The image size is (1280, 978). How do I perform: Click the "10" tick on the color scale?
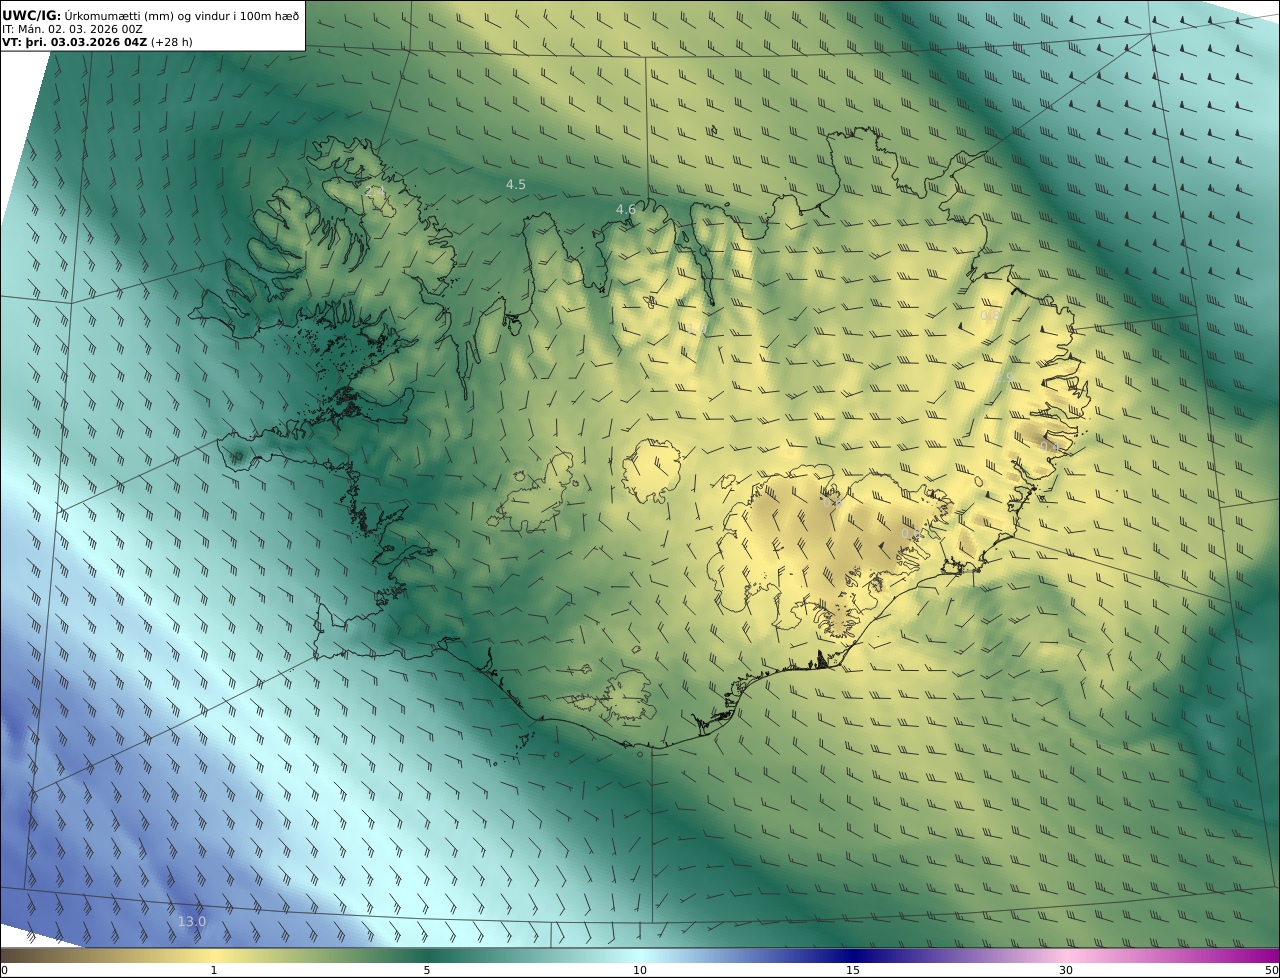640,970
